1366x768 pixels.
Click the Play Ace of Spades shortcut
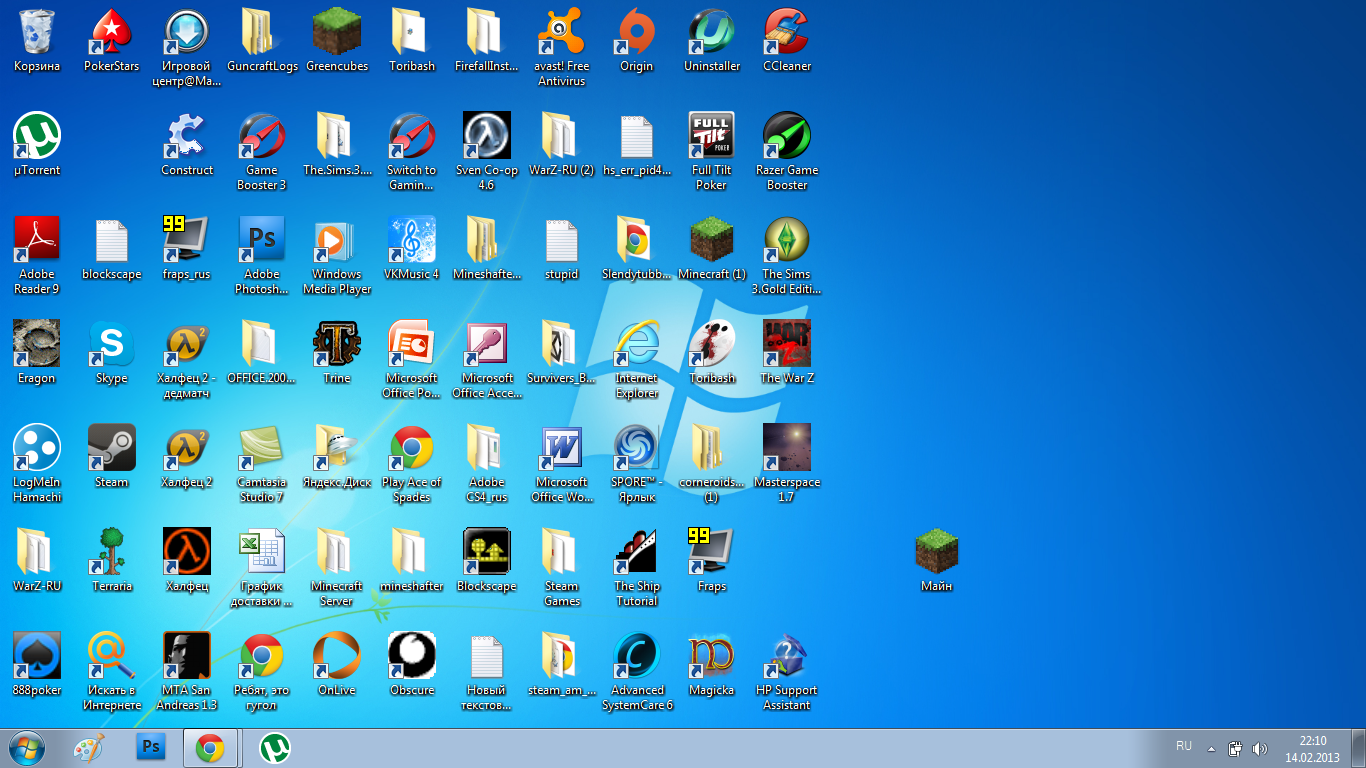(412, 448)
